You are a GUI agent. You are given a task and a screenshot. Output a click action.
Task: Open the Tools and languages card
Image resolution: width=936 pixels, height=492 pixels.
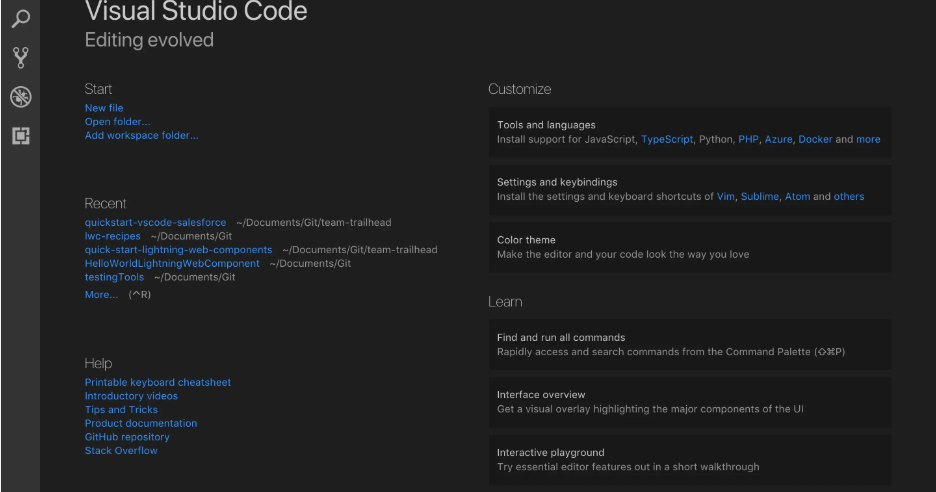[x=690, y=132]
